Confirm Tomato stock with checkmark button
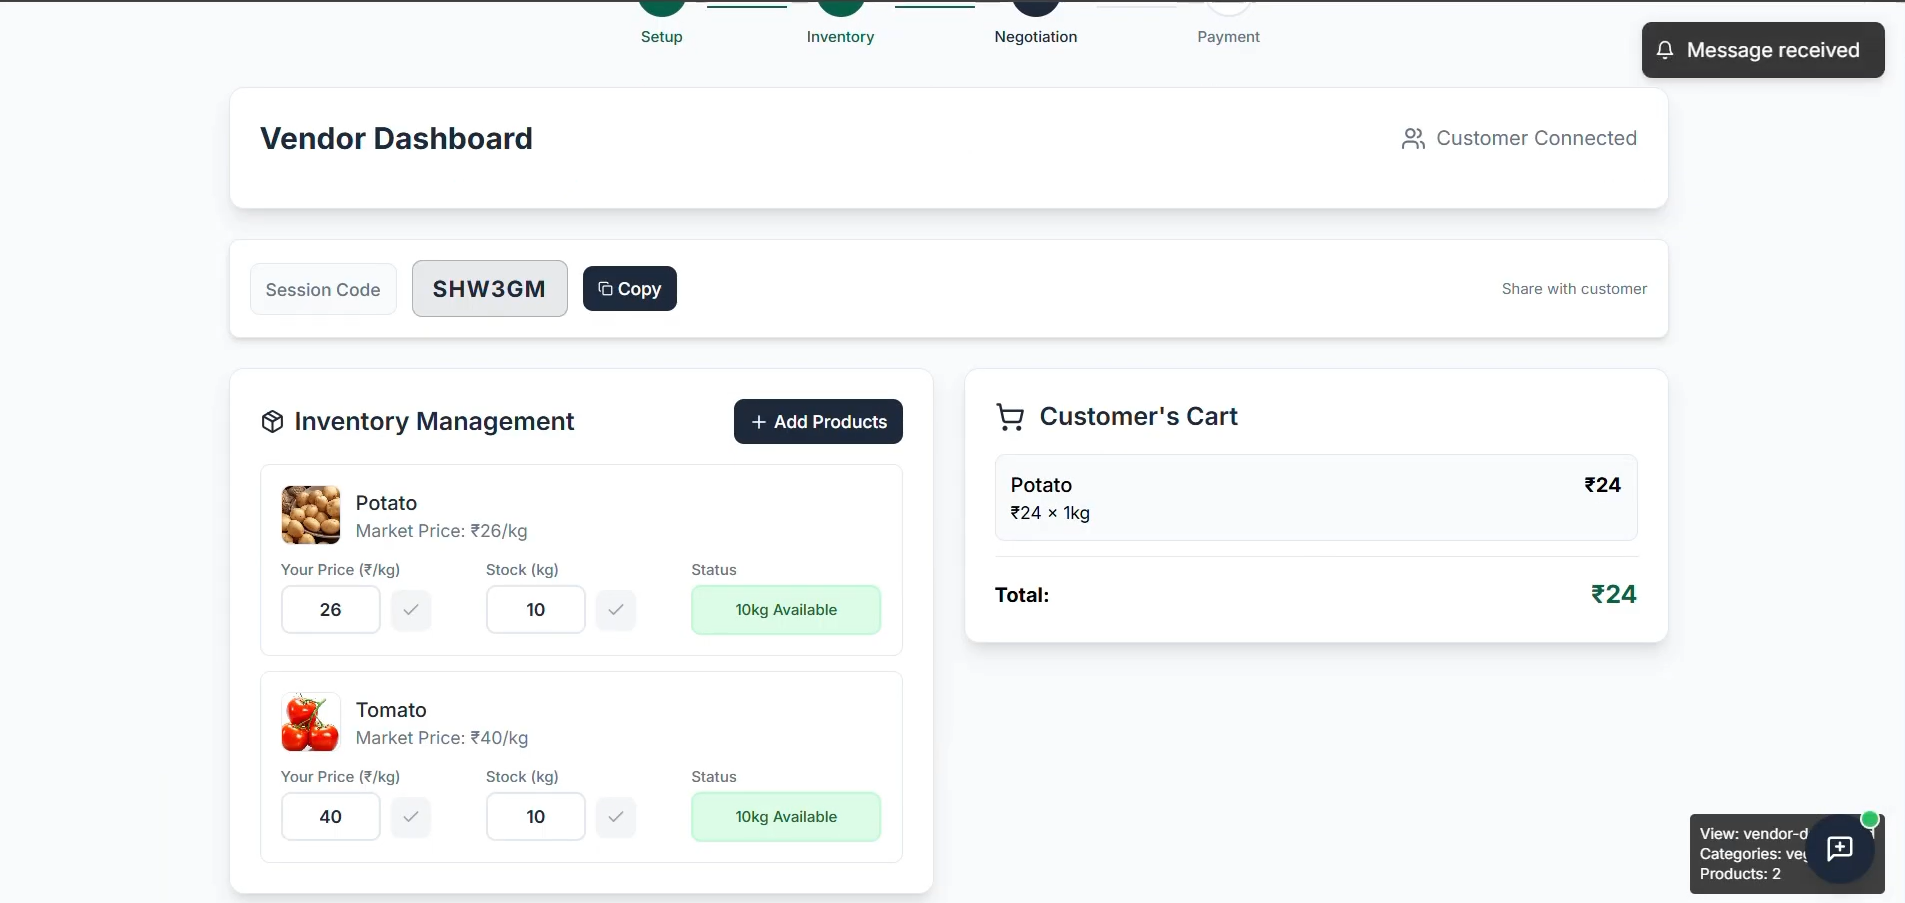This screenshot has height=903, width=1905. [x=616, y=817]
